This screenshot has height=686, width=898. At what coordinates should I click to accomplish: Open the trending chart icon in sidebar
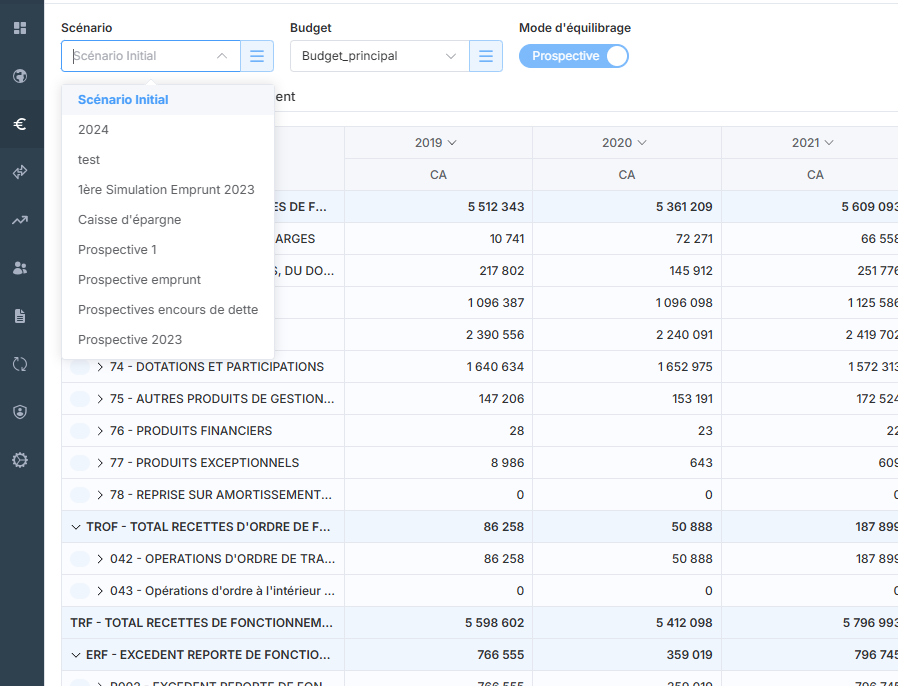point(20,220)
